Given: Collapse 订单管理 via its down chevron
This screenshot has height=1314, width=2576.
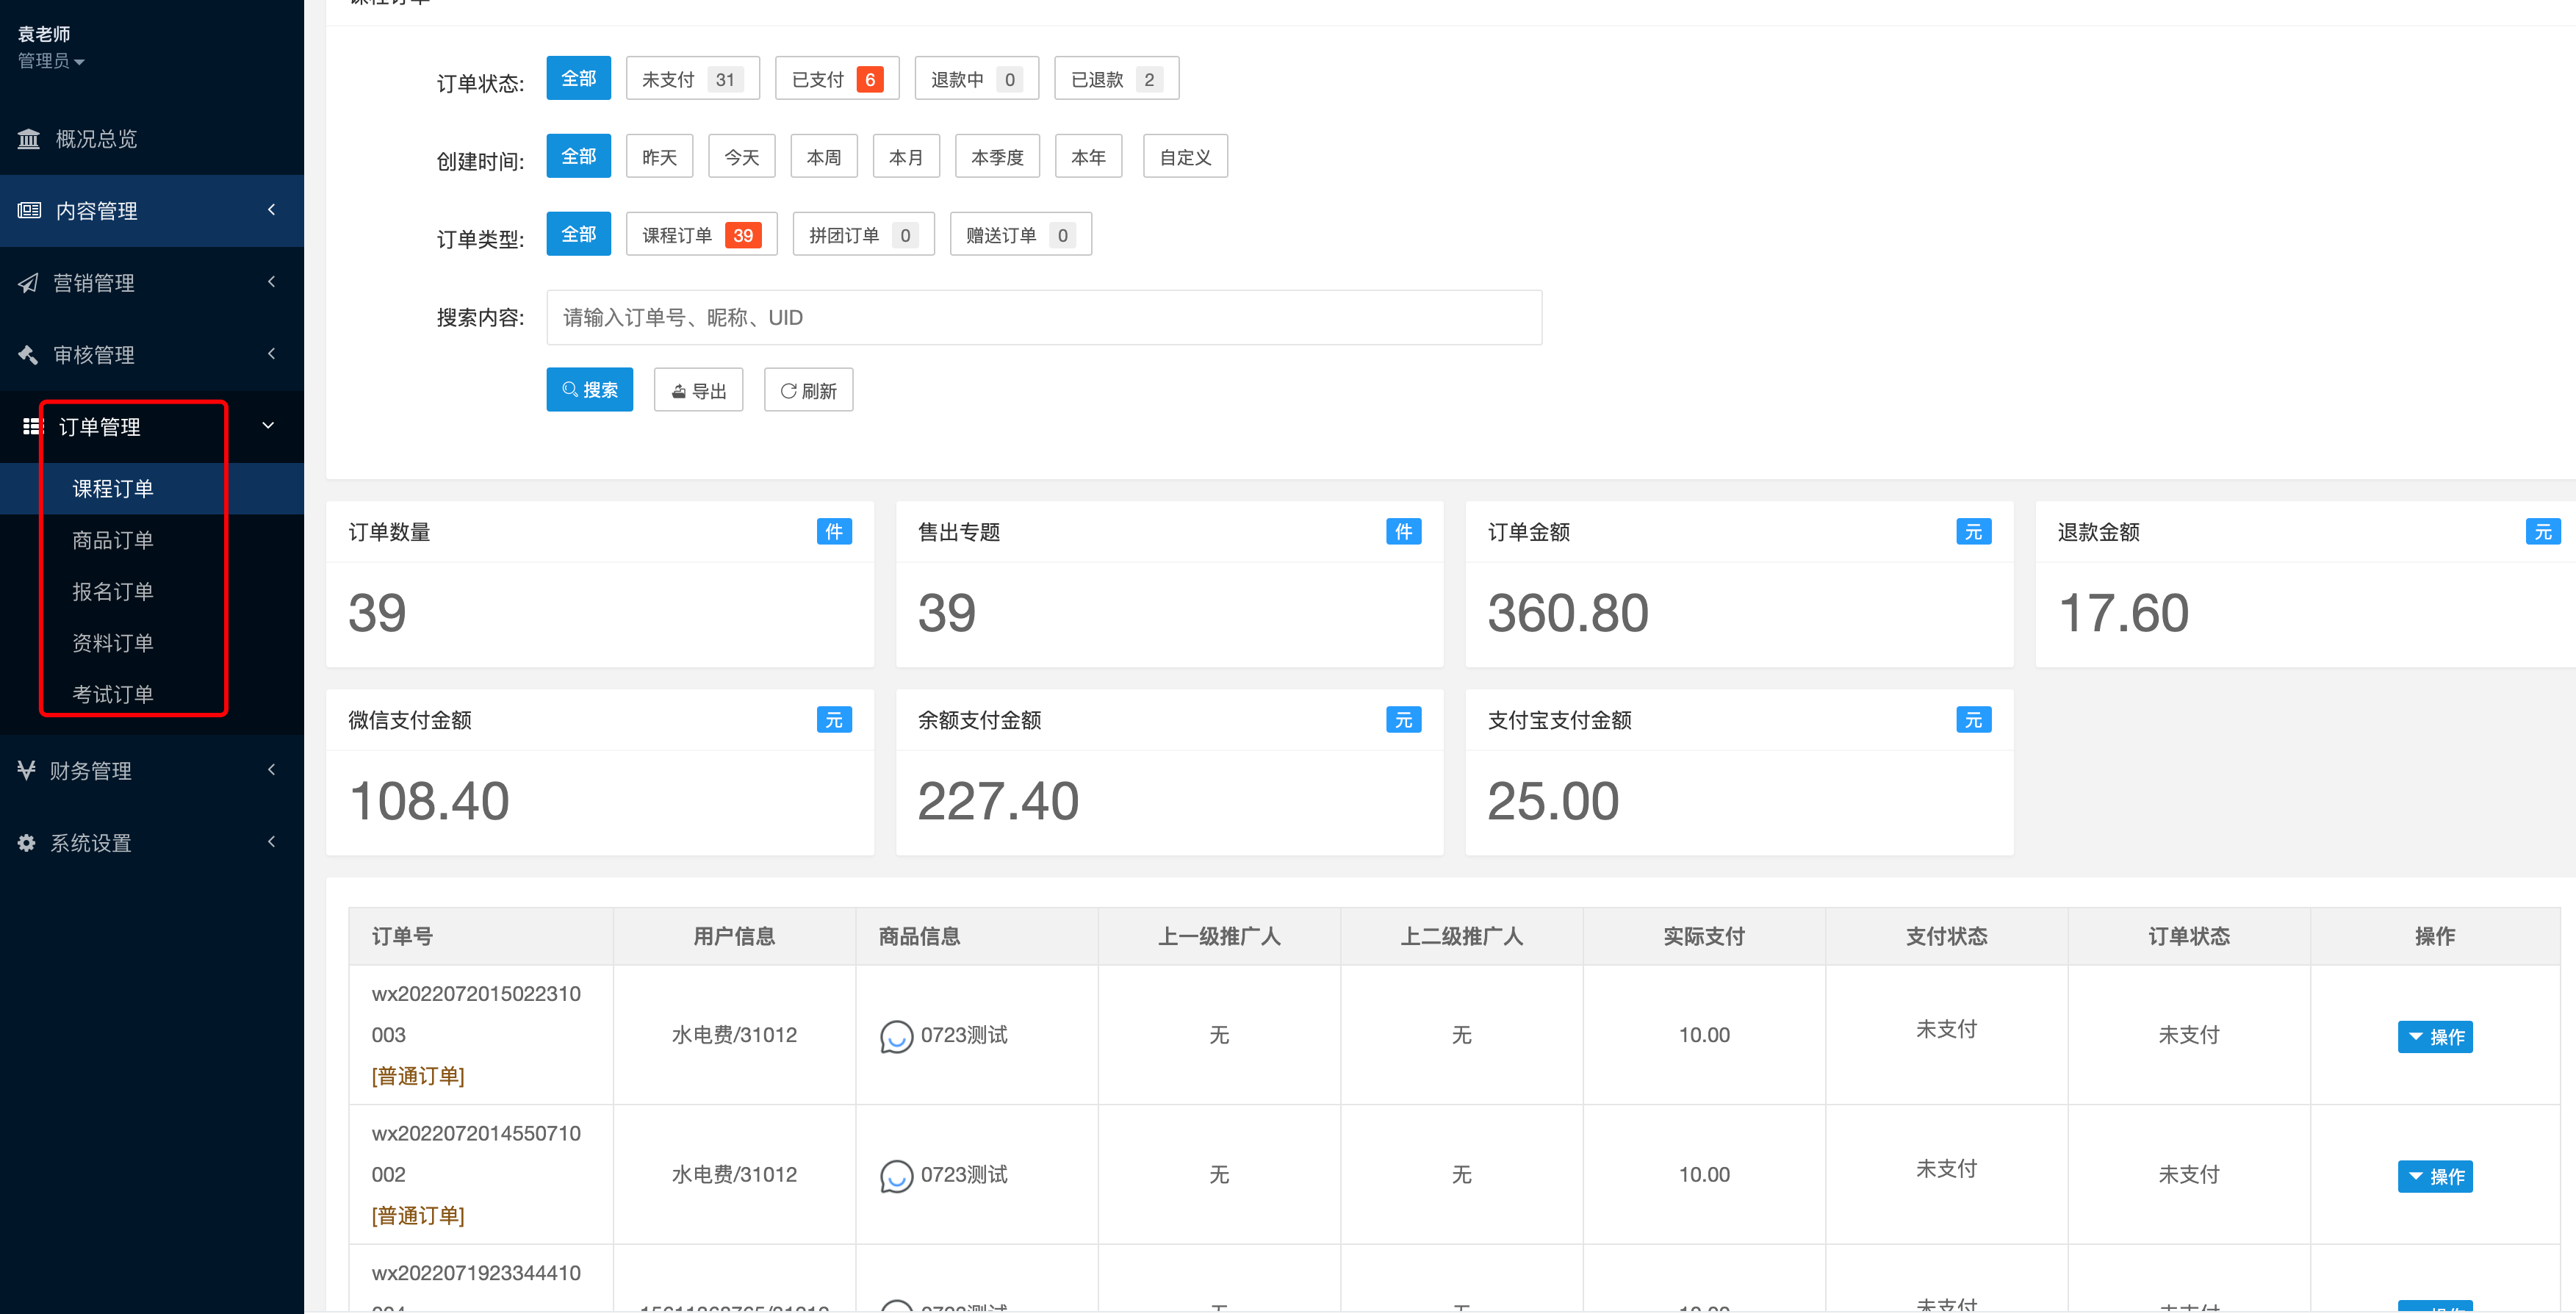Looking at the screenshot, I should pos(268,426).
